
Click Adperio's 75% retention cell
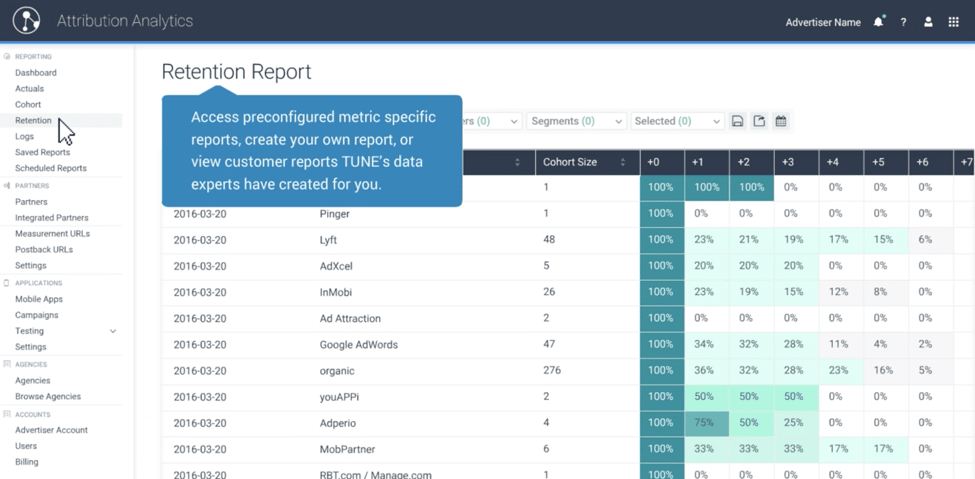[706, 423]
